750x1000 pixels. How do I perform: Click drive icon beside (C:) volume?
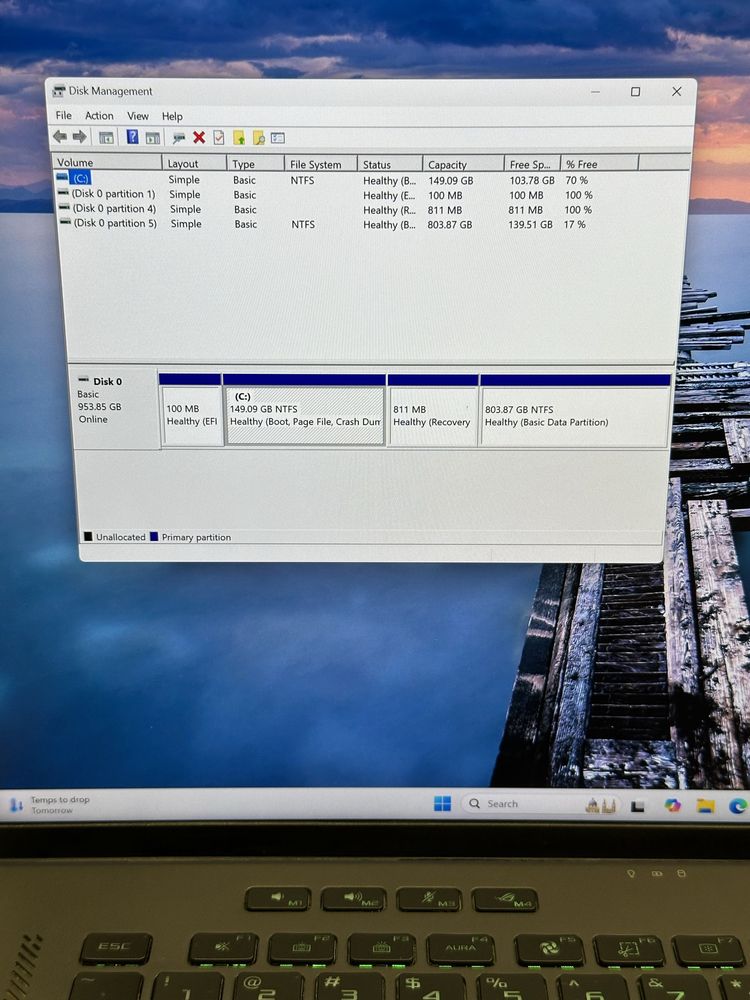(x=62, y=177)
